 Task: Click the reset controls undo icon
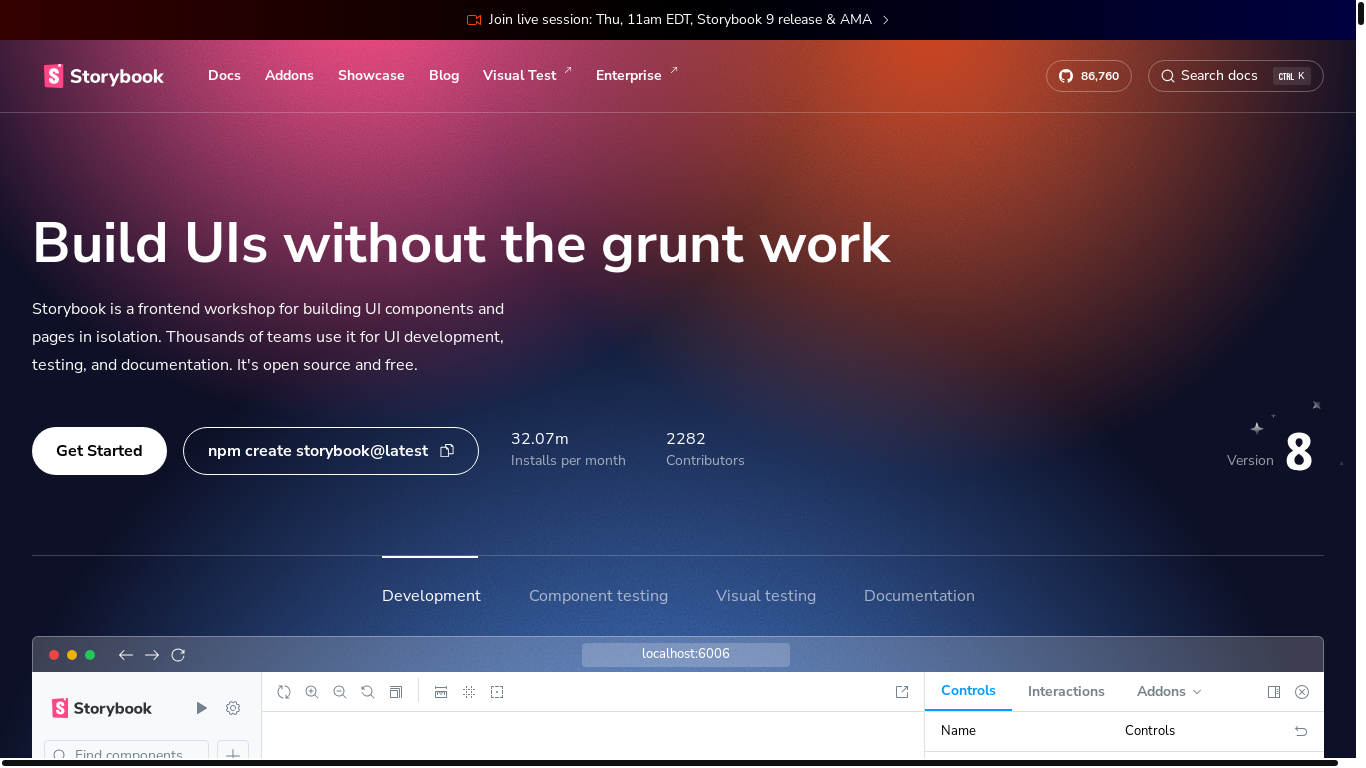[x=1301, y=731]
